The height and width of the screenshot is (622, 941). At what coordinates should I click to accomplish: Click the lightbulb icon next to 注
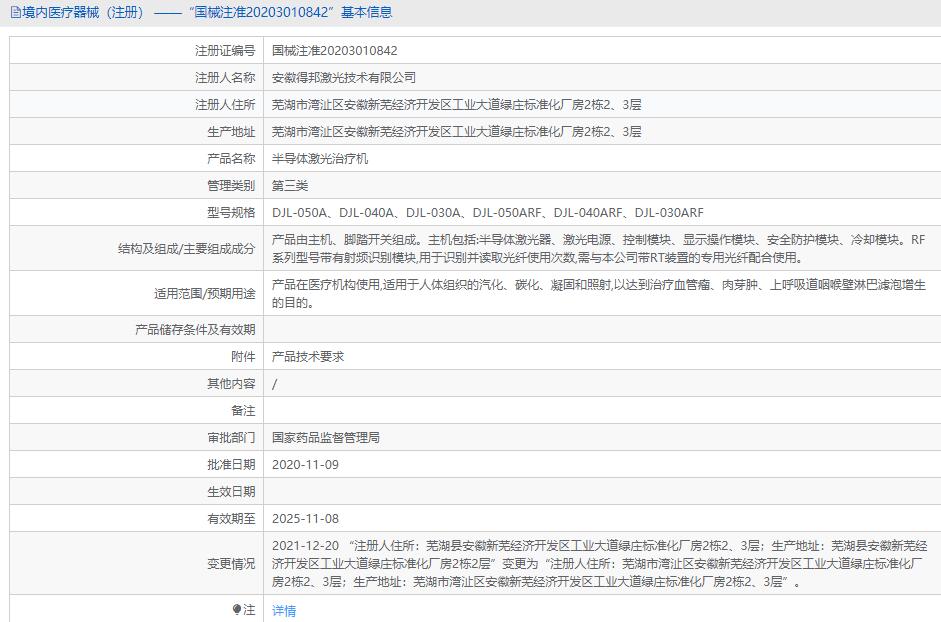(237, 610)
